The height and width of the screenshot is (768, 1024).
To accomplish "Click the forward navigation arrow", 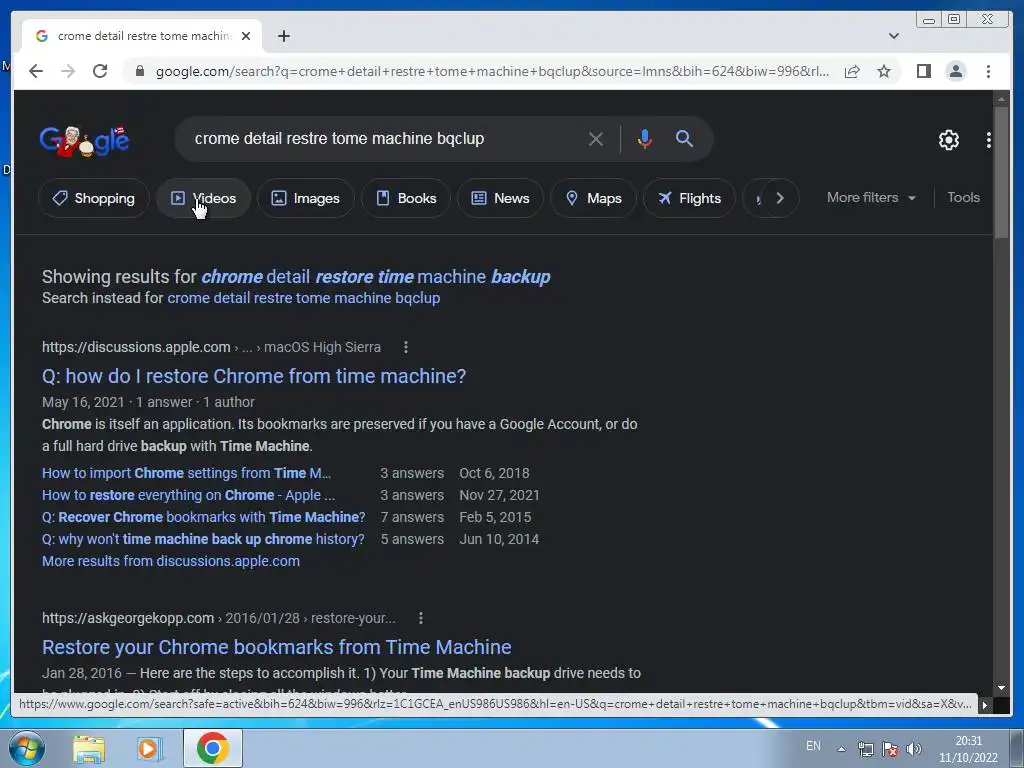I will point(68,71).
